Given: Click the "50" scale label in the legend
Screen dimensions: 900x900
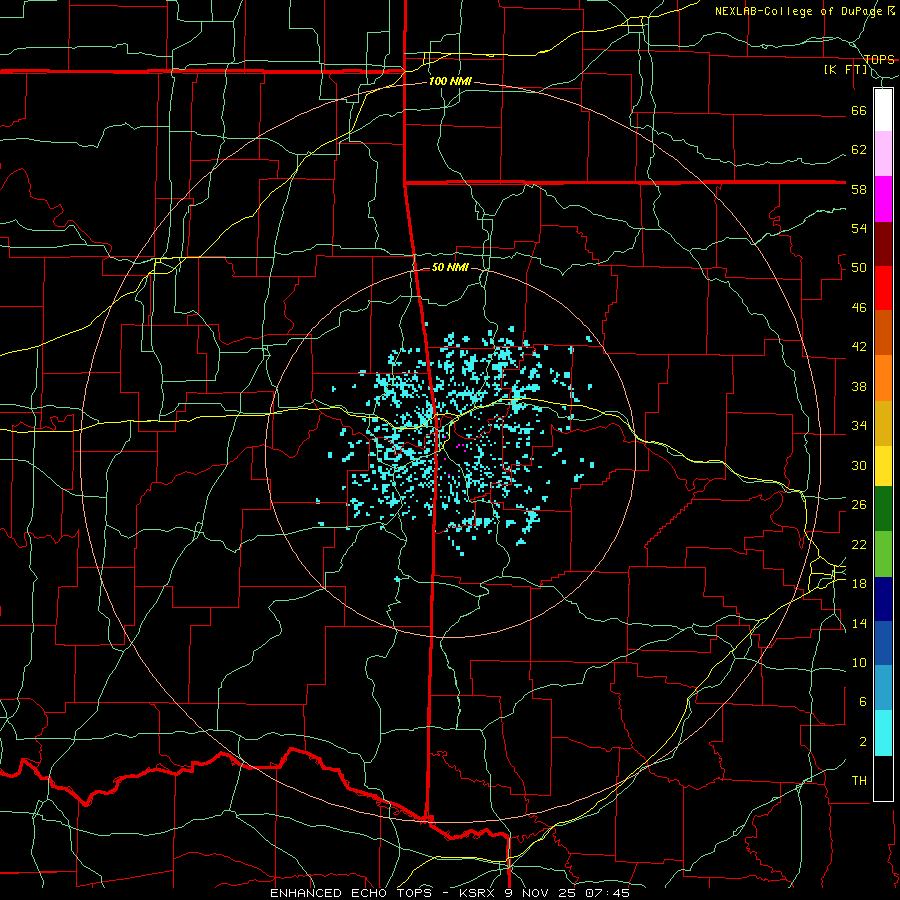Looking at the screenshot, I should pos(859,268).
